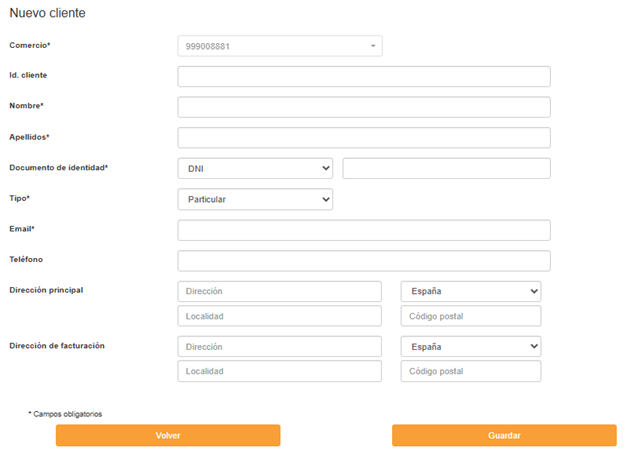
Task: Open the Tipo dropdown set to Particular
Action: (255, 200)
